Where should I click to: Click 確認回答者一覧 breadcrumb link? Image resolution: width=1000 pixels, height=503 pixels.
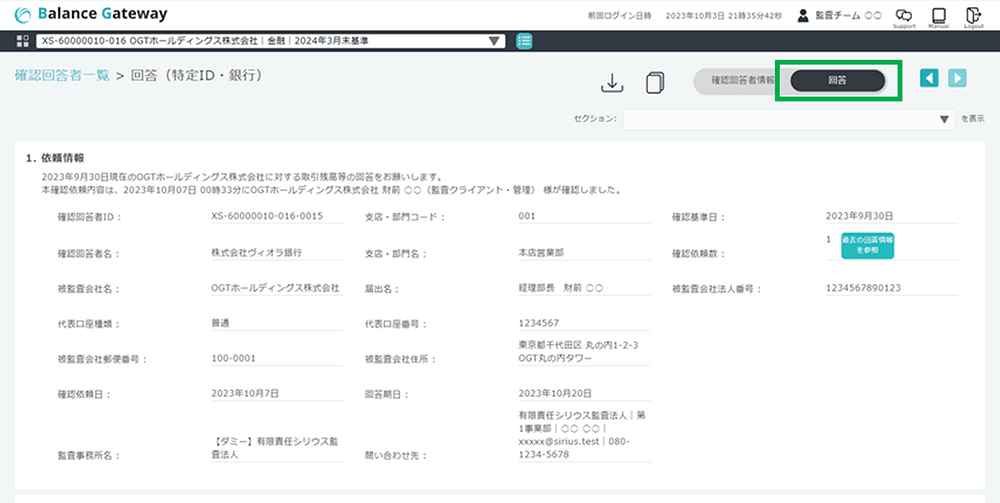click(x=62, y=75)
